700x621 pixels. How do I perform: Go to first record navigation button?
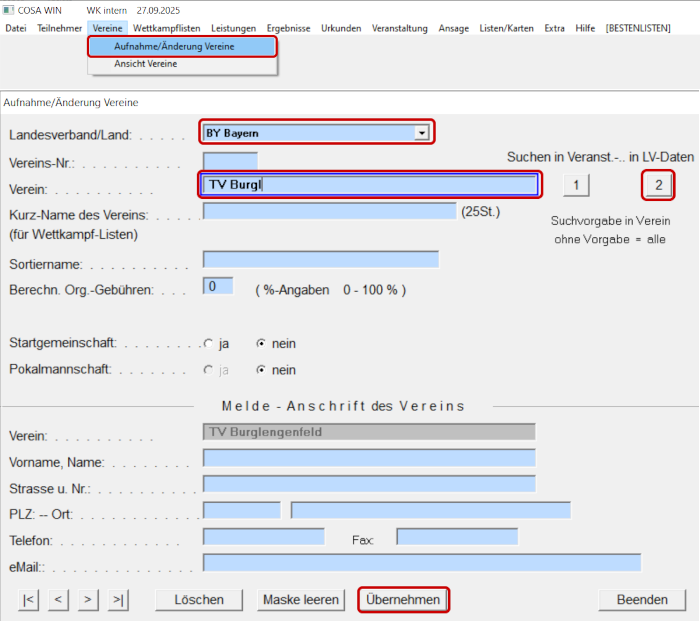pyautogui.click(x=29, y=600)
